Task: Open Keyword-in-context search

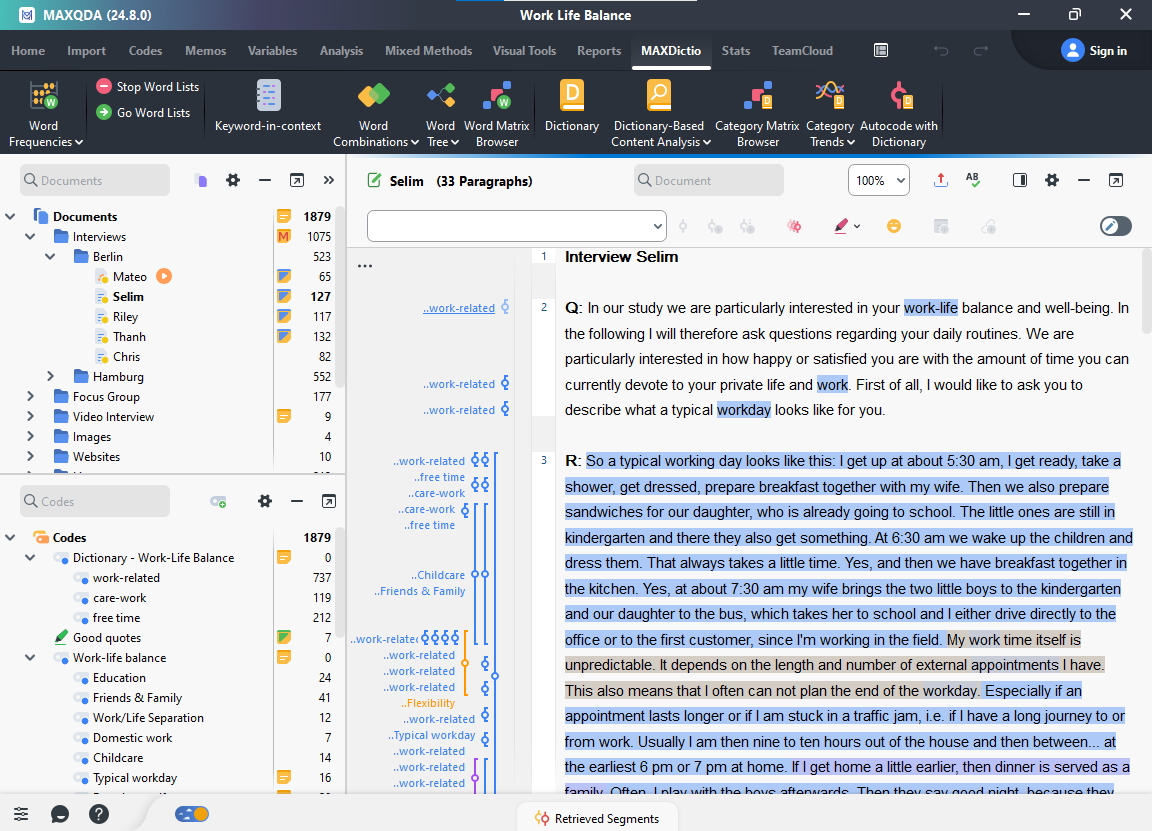Action: [x=268, y=107]
